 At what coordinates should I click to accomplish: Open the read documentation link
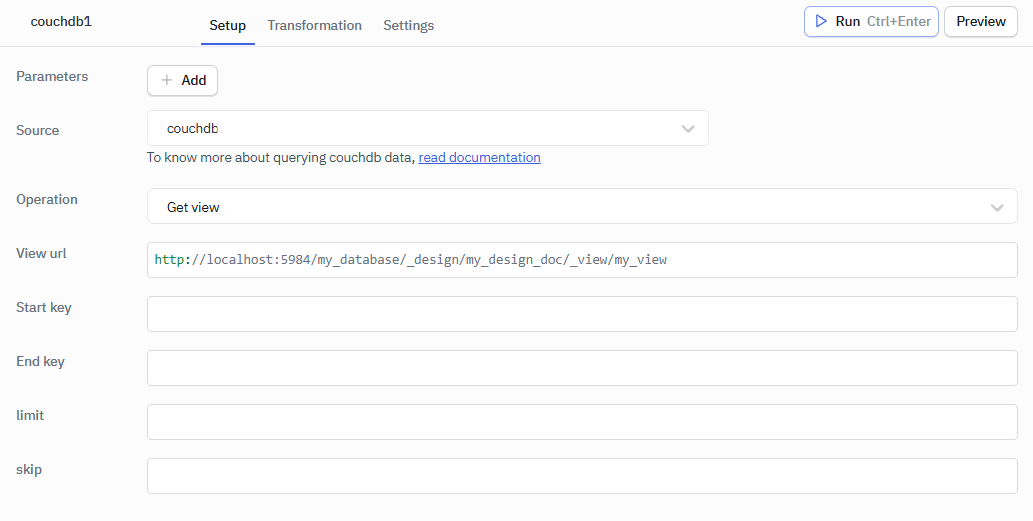click(x=479, y=157)
